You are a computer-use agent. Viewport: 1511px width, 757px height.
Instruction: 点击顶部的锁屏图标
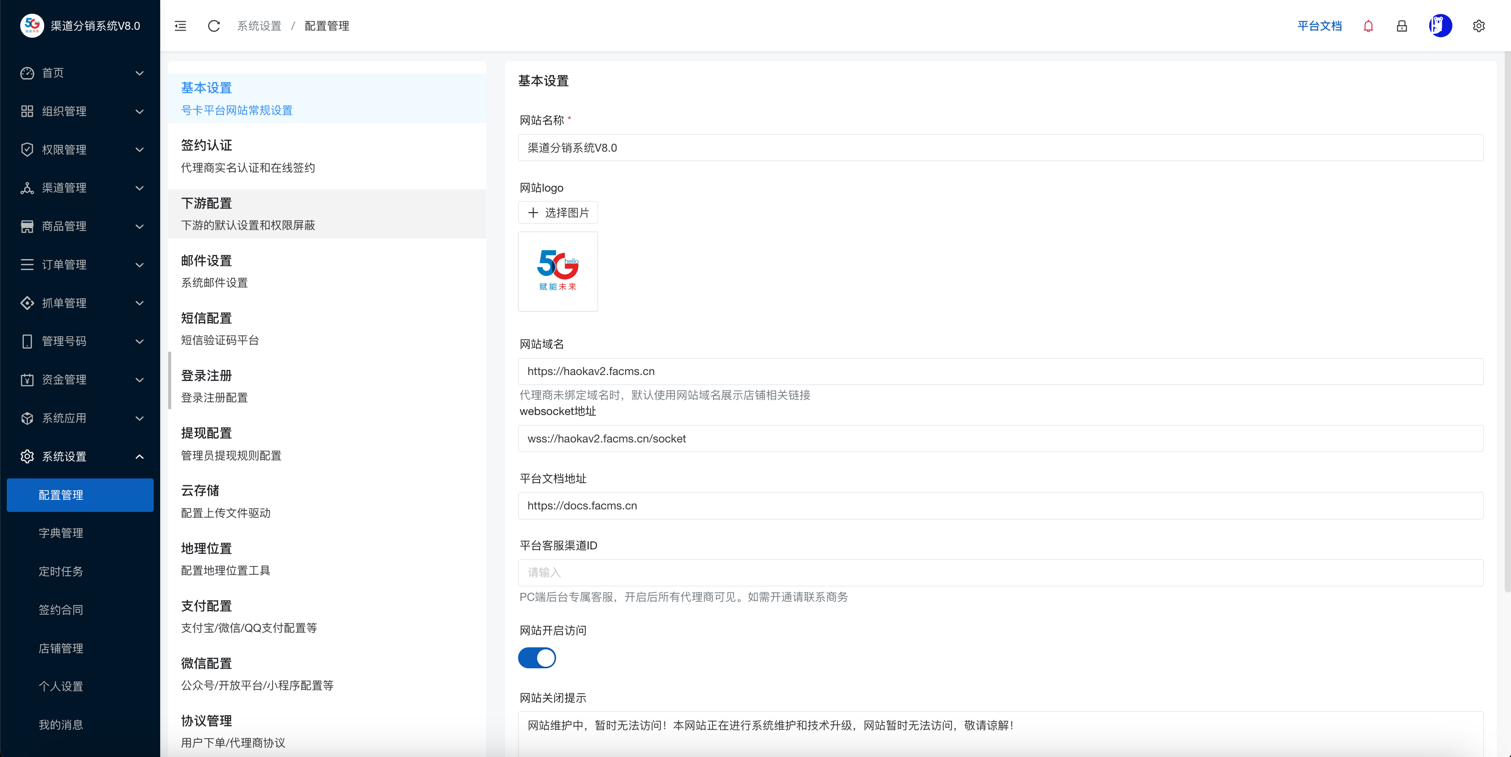pyautogui.click(x=1402, y=25)
